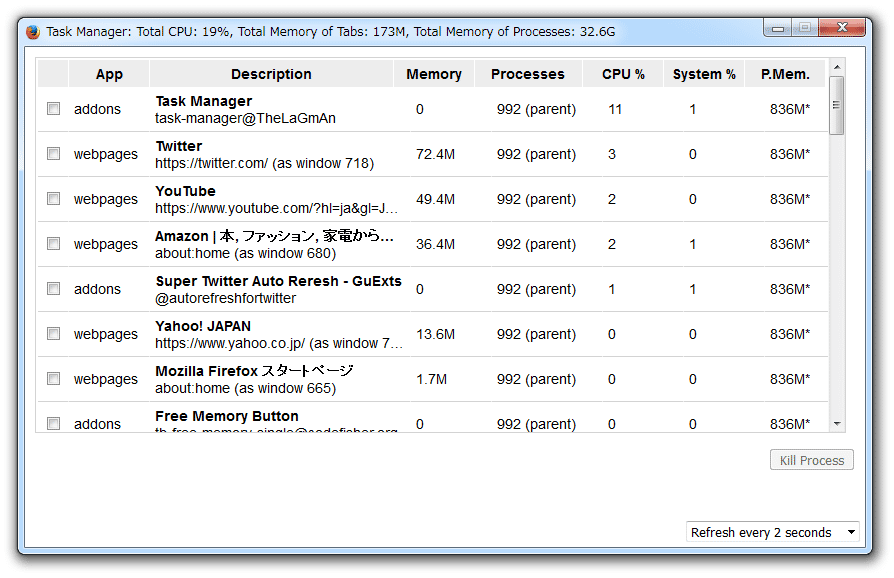894x578 pixels.
Task: Click the Amazon row title
Action: (x=274, y=236)
